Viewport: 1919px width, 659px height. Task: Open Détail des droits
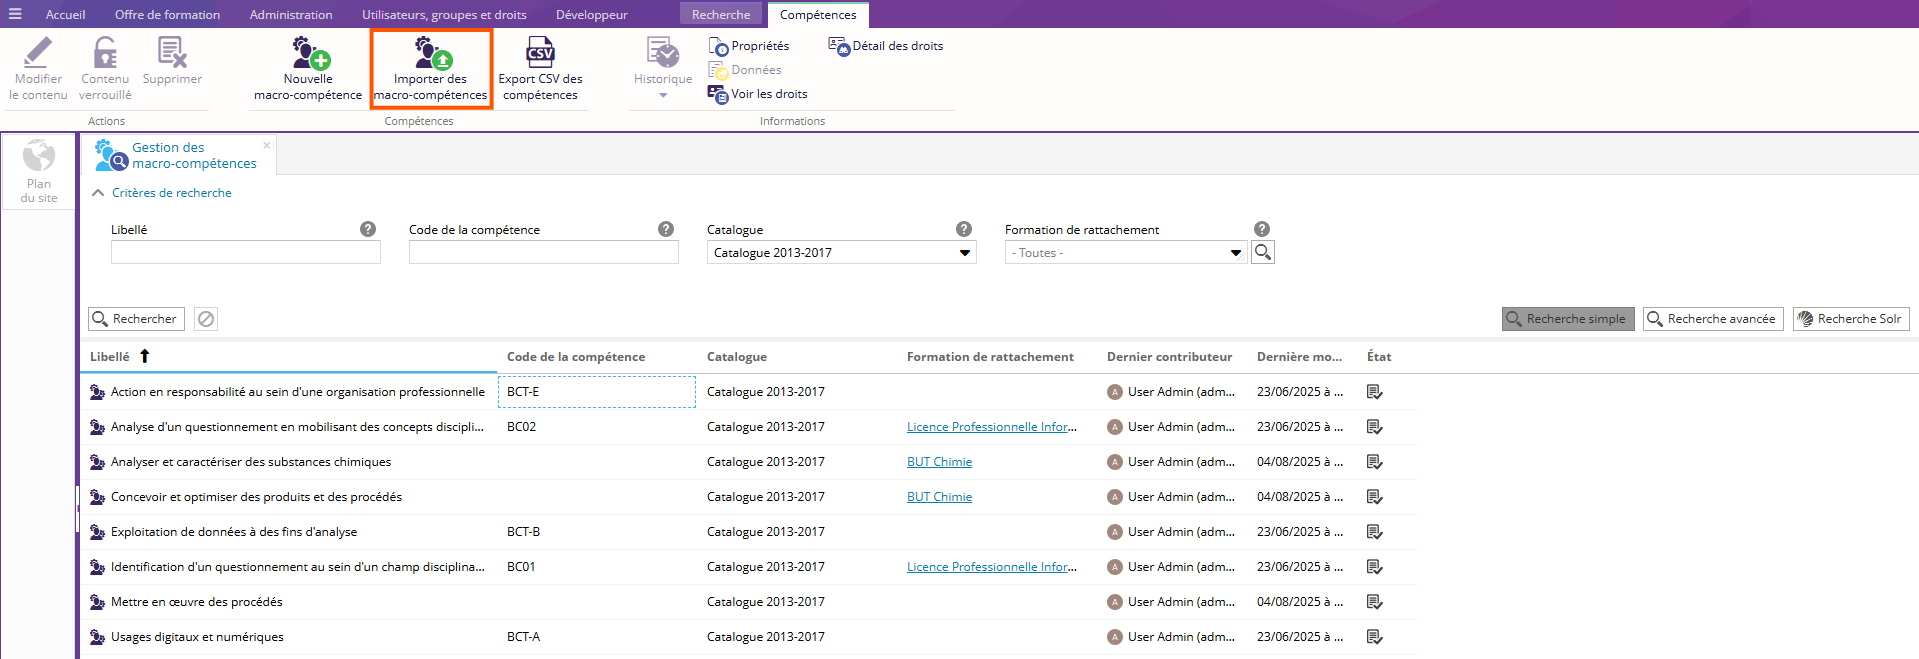click(x=886, y=46)
